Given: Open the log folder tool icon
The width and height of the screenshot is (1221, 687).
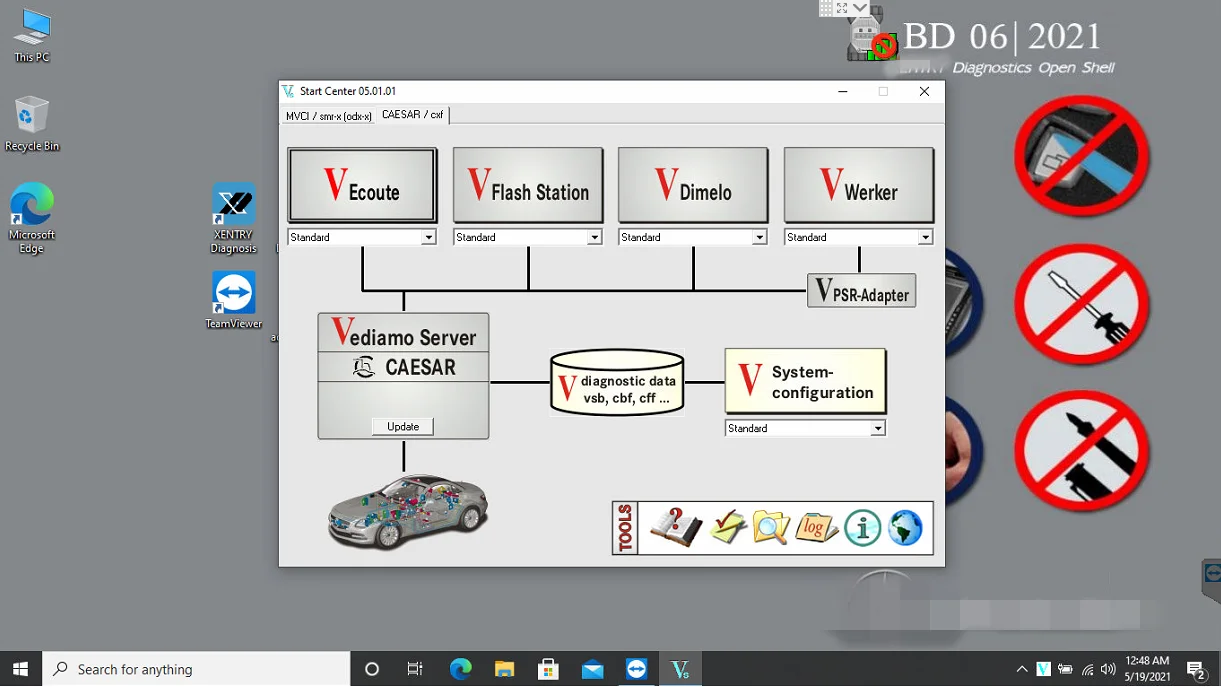Looking at the screenshot, I should [816, 527].
